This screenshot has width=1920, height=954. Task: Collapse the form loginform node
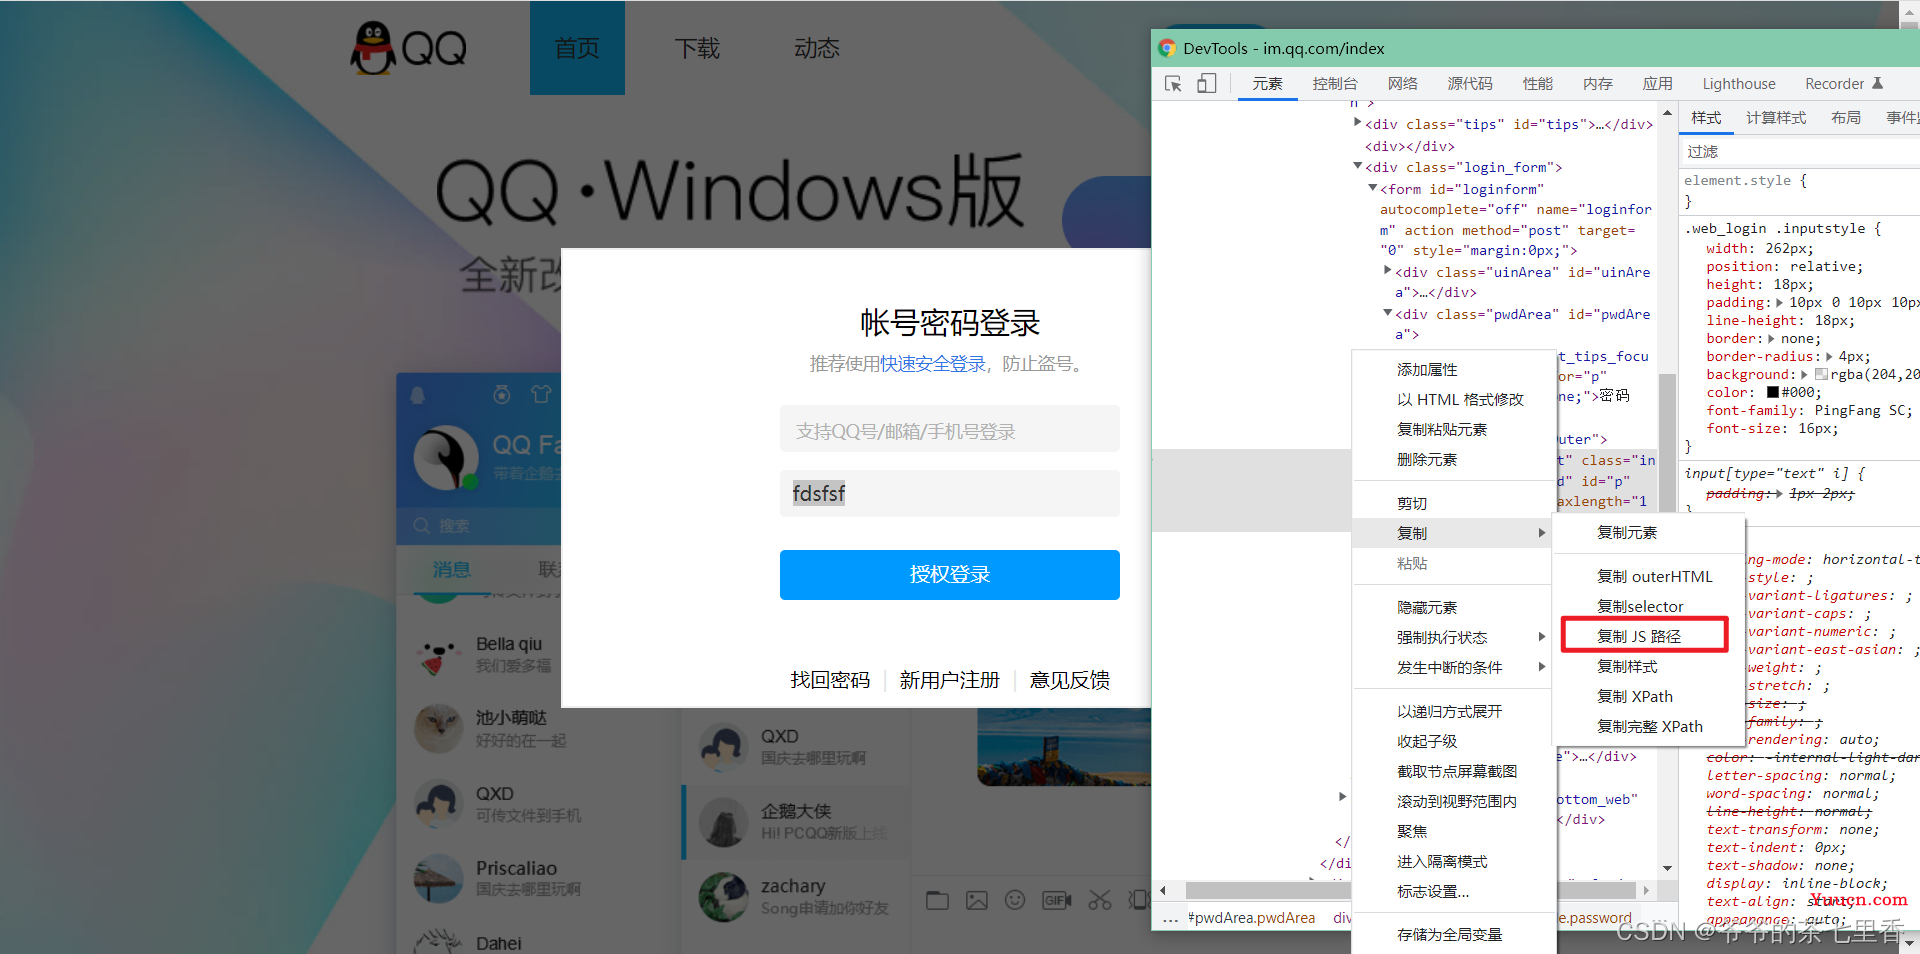pos(1373,188)
